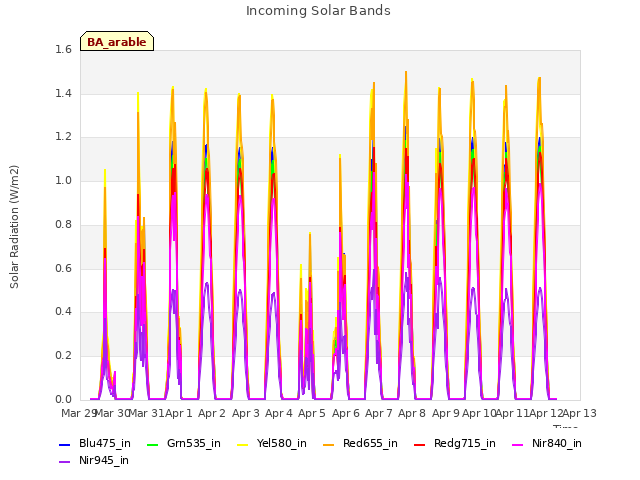Click the Grn535_in green legend swatch

click(x=152, y=444)
